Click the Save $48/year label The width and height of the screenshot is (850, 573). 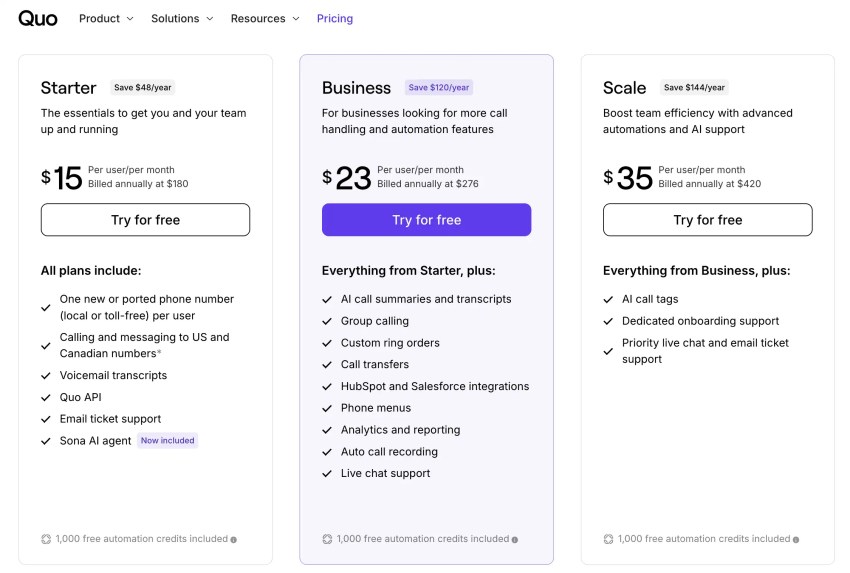pos(143,88)
